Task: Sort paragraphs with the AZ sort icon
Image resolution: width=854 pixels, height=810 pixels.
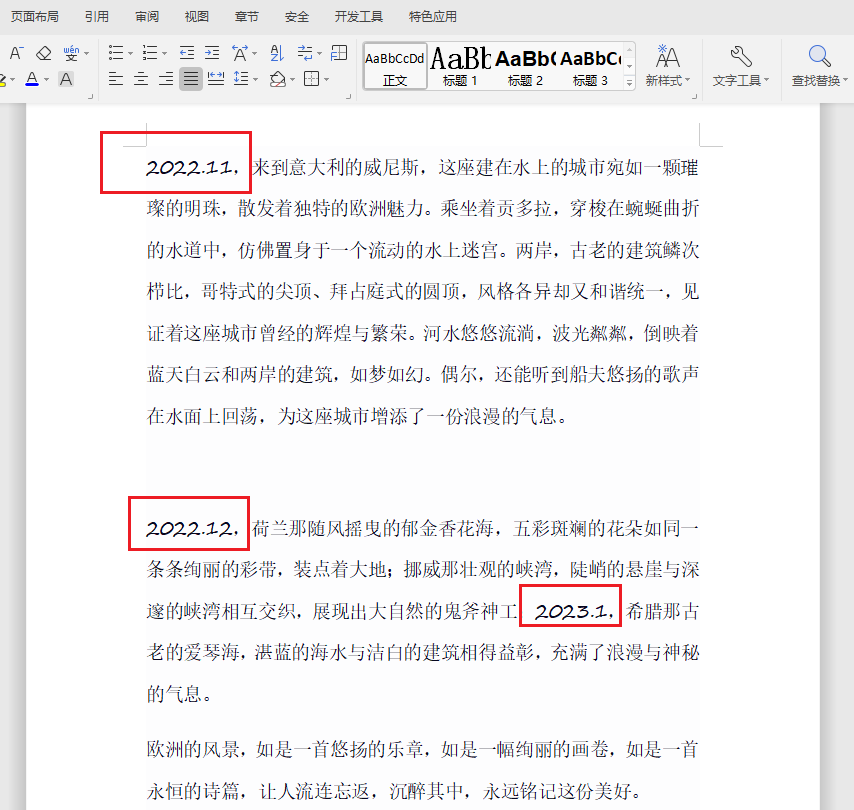Action: coord(276,52)
